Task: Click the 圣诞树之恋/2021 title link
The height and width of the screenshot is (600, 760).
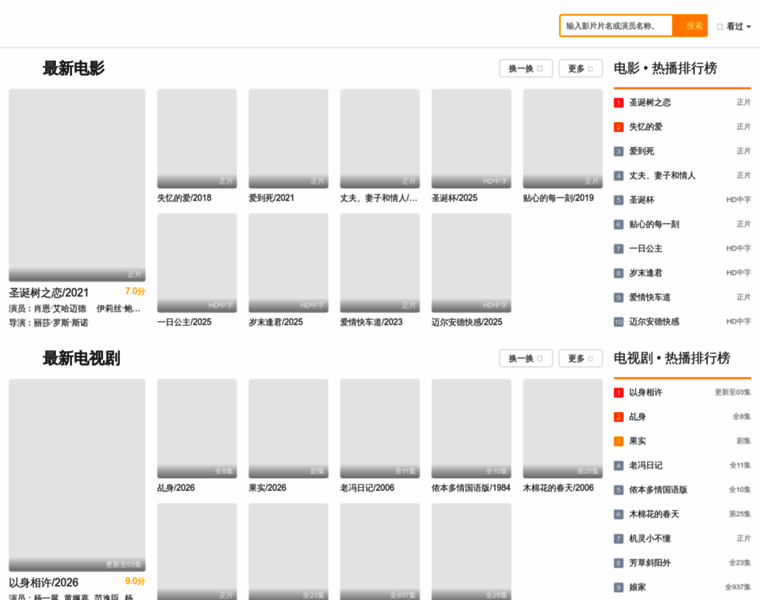Action: pos(48,293)
